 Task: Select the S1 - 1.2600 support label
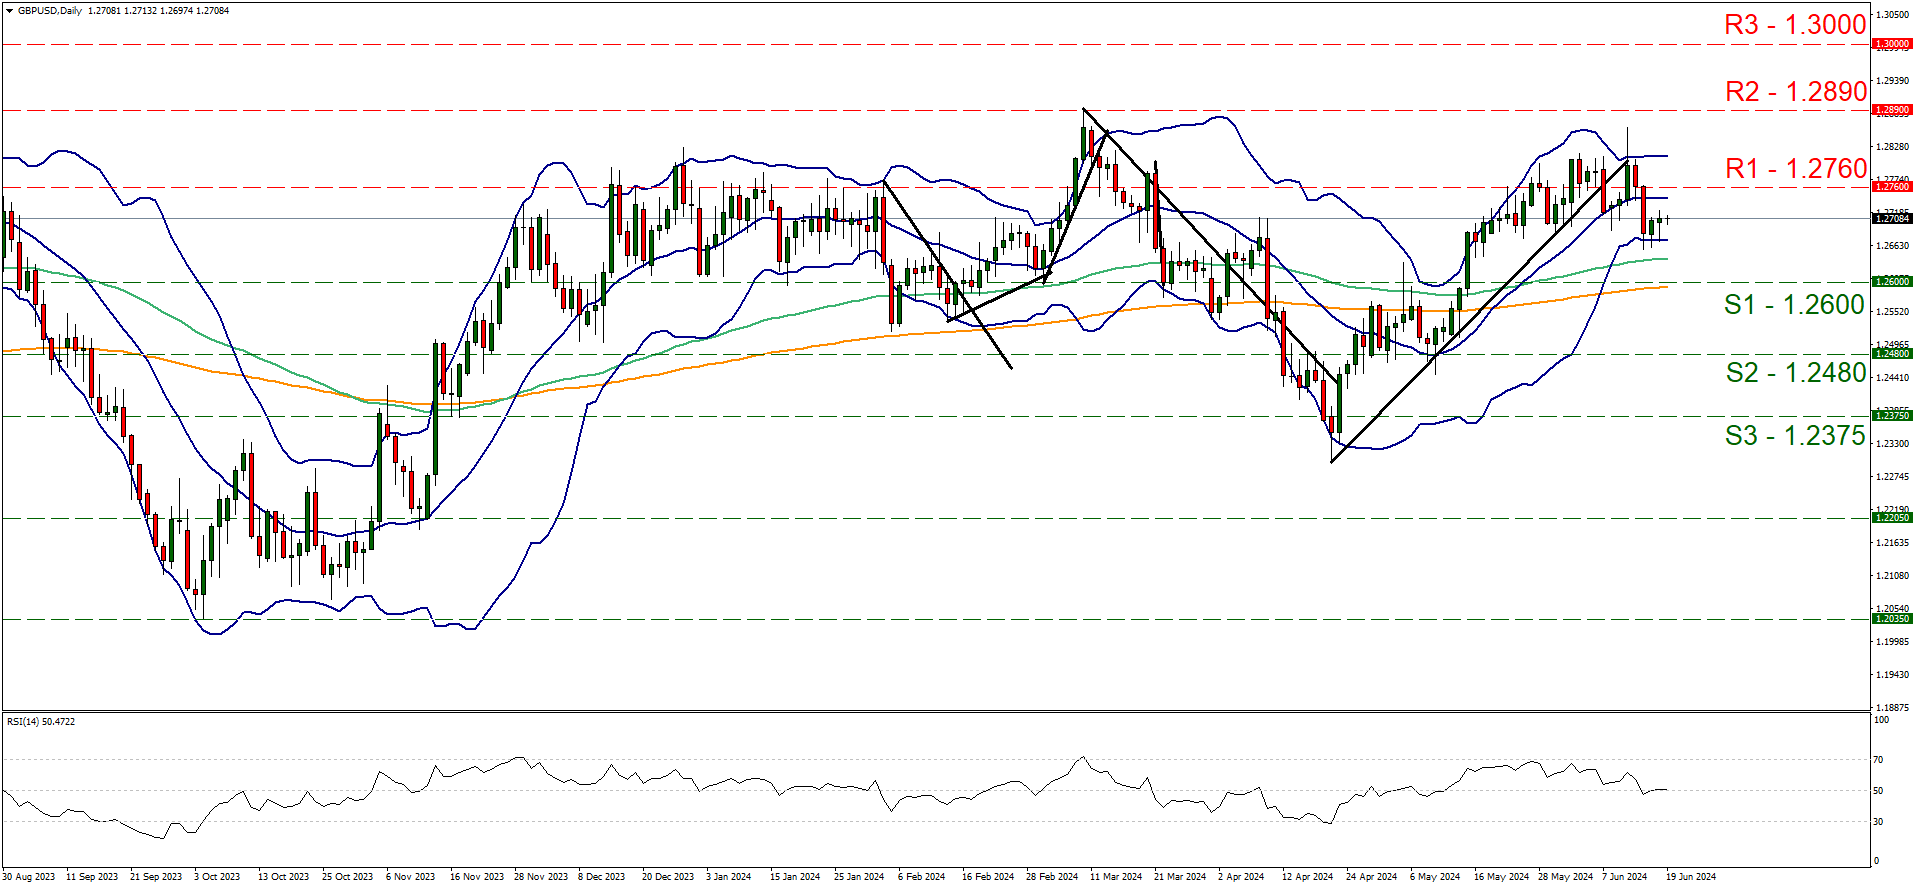coord(1794,305)
